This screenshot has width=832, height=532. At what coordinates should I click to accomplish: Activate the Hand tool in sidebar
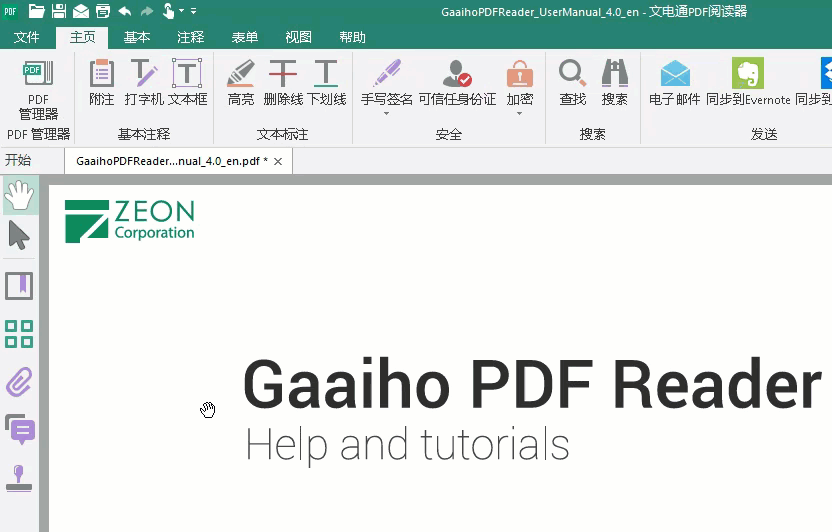[x=20, y=195]
